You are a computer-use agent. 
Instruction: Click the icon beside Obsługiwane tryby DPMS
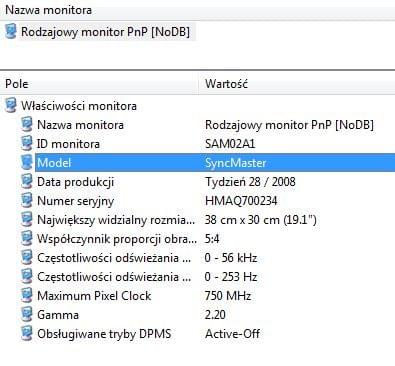27,334
